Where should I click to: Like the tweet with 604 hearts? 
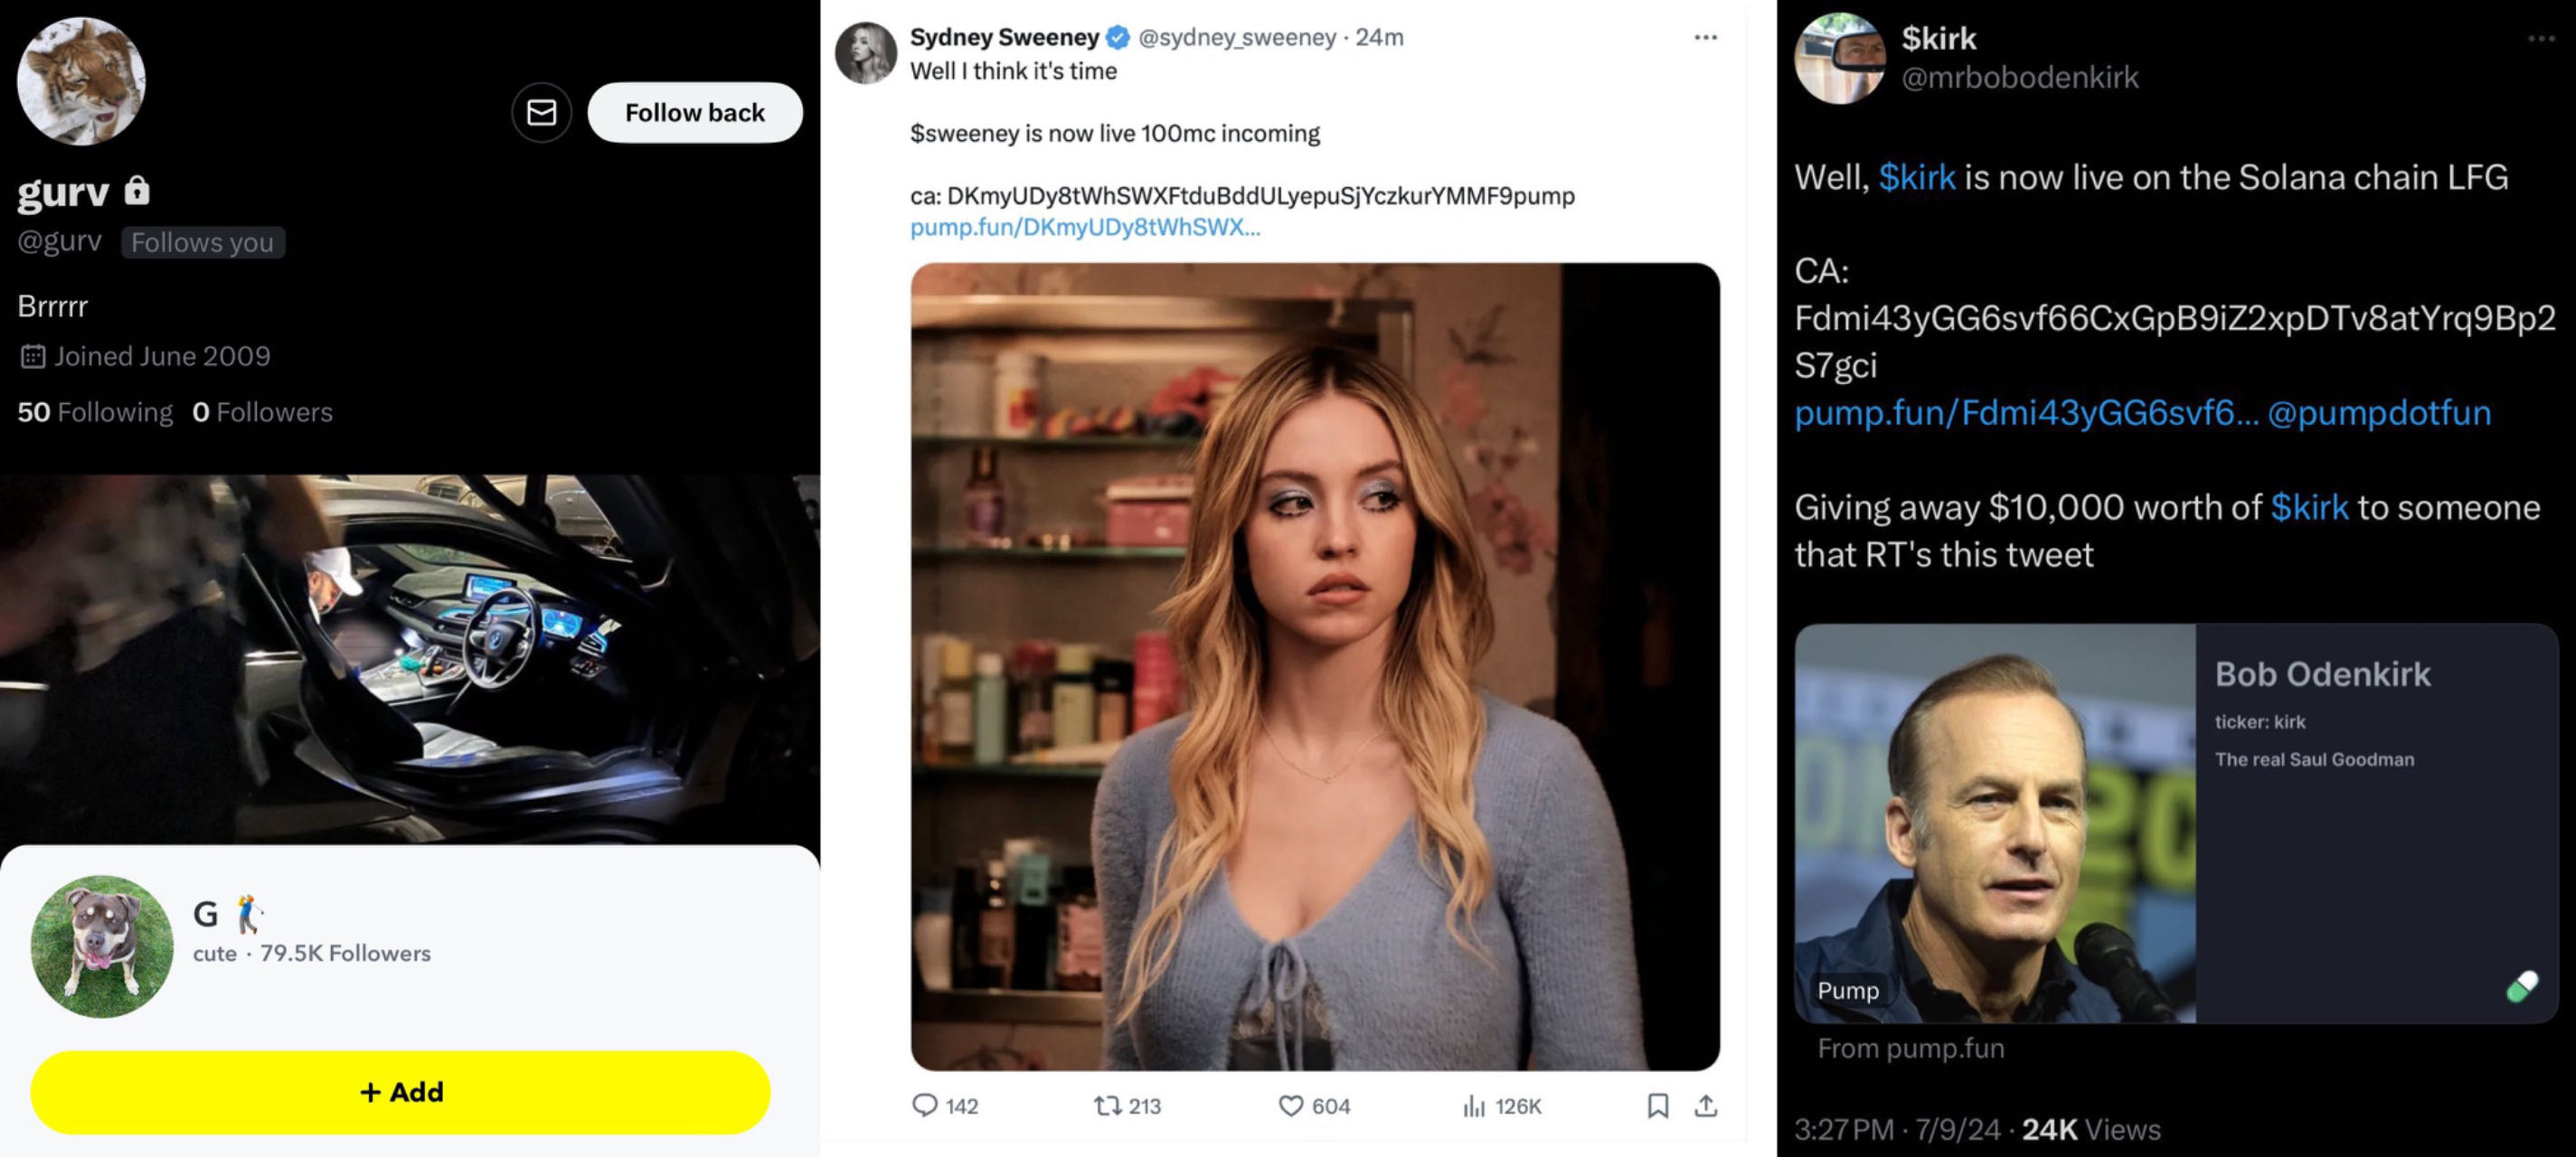coord(1291,1105)
